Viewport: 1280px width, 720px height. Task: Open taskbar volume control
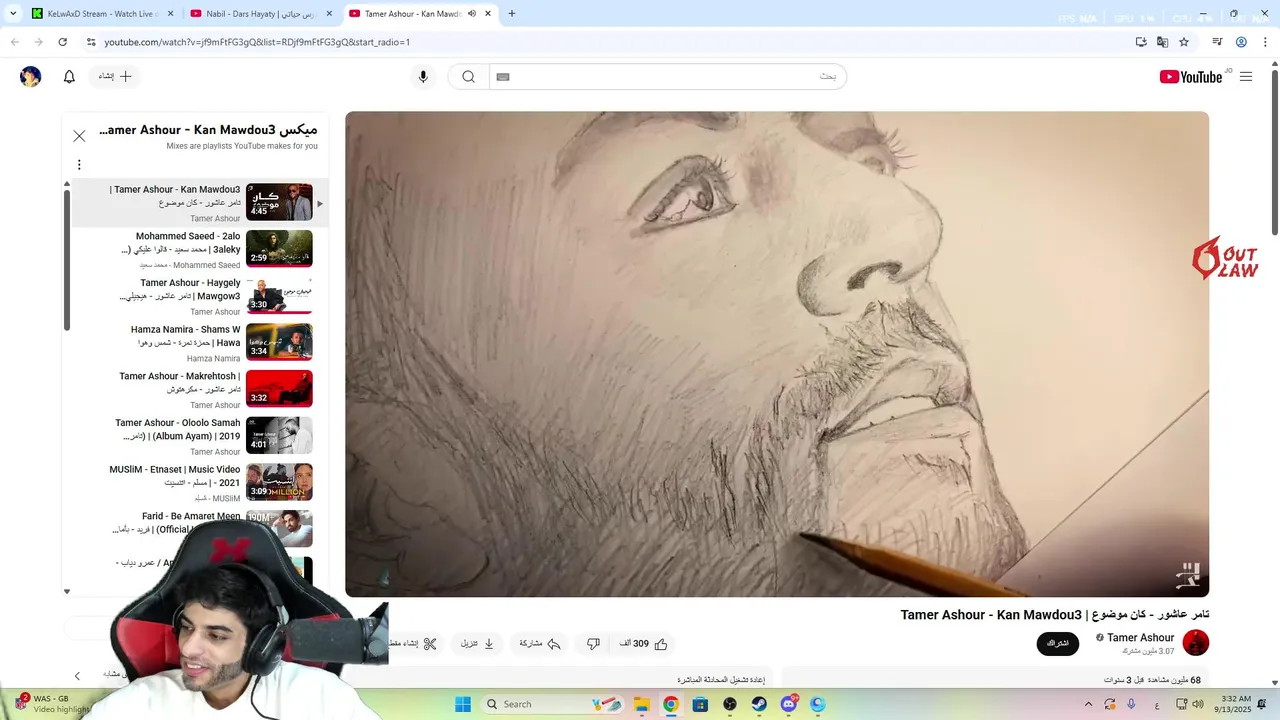[x=1196, y=704]
